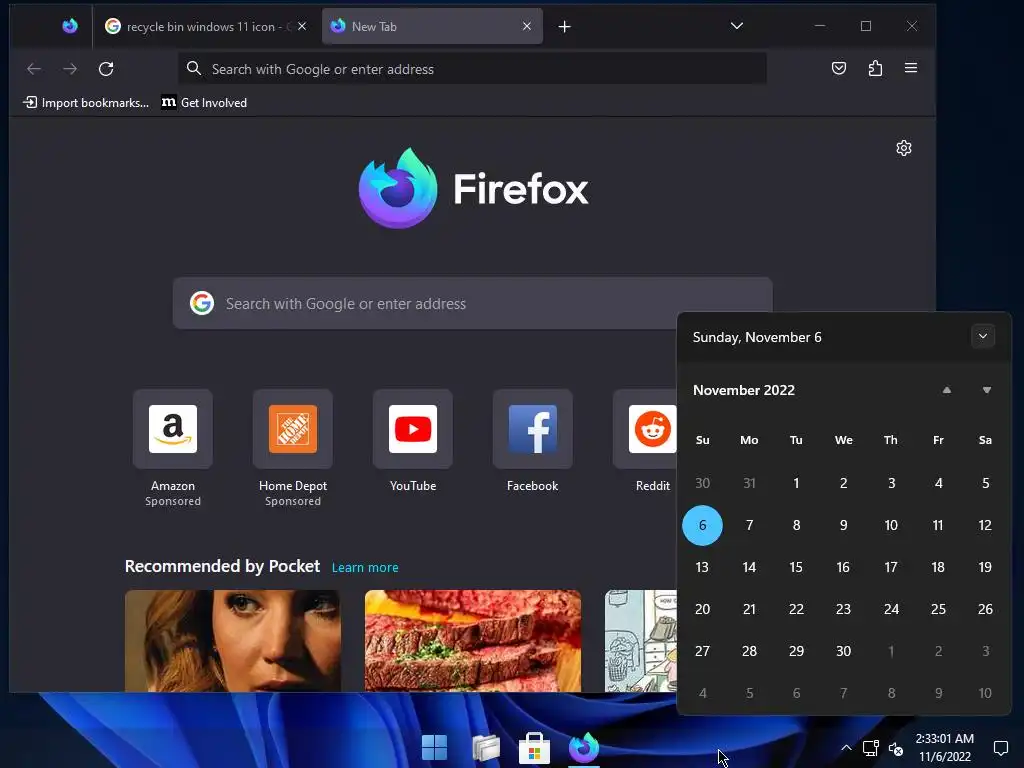Select November 15 in the calendar
Viewport: 1024px width, 768px height.
point(796,567)
